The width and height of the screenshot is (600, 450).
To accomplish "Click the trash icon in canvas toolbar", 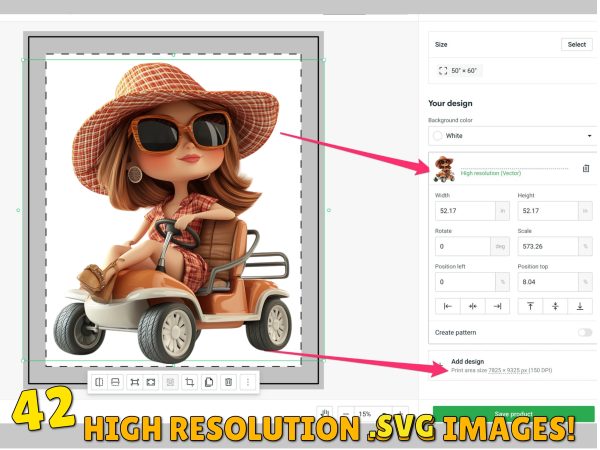I will pyautogui.click(x=228, y=382).
